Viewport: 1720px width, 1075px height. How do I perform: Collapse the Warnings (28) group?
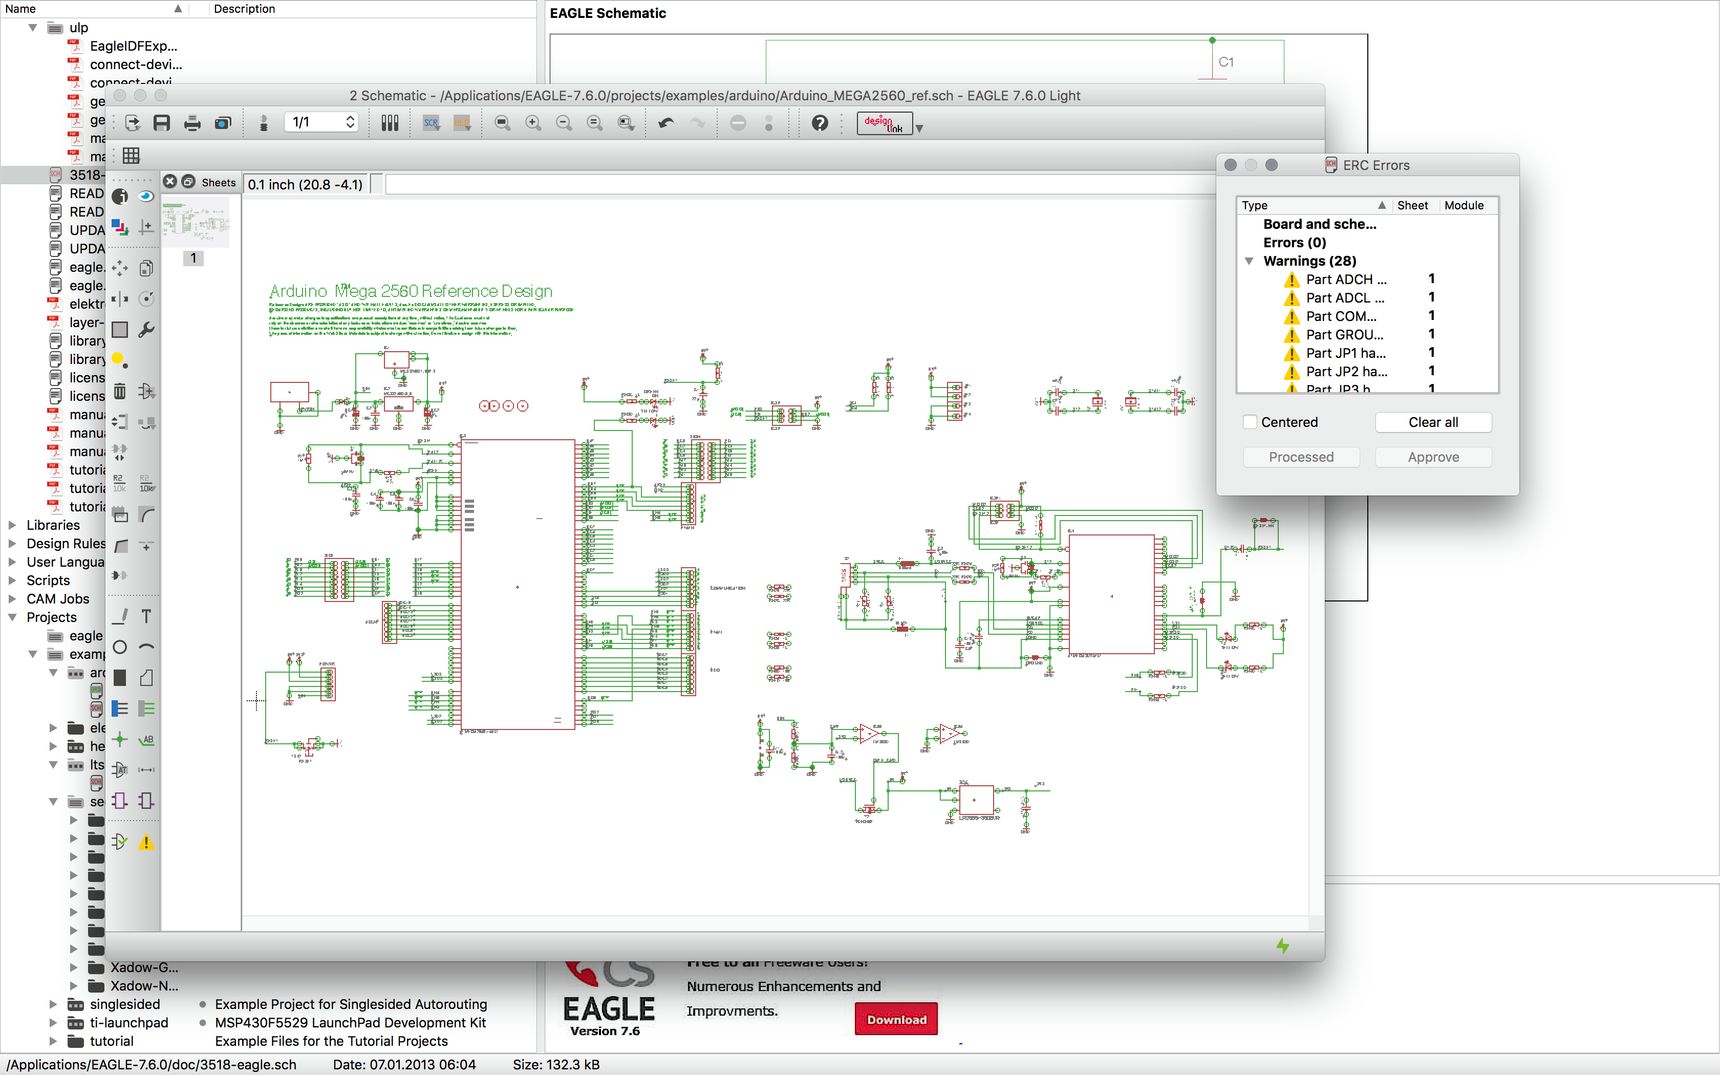(x=1249, y=261)
